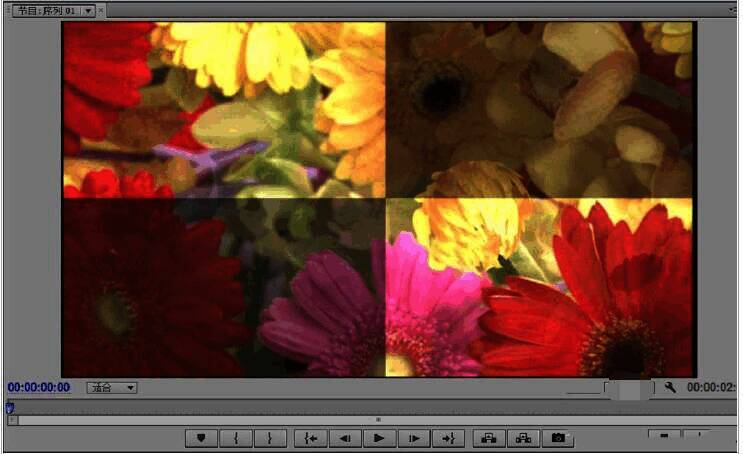Jump to the Out point
Screen dimensions: 743x454
coord(447,438)
